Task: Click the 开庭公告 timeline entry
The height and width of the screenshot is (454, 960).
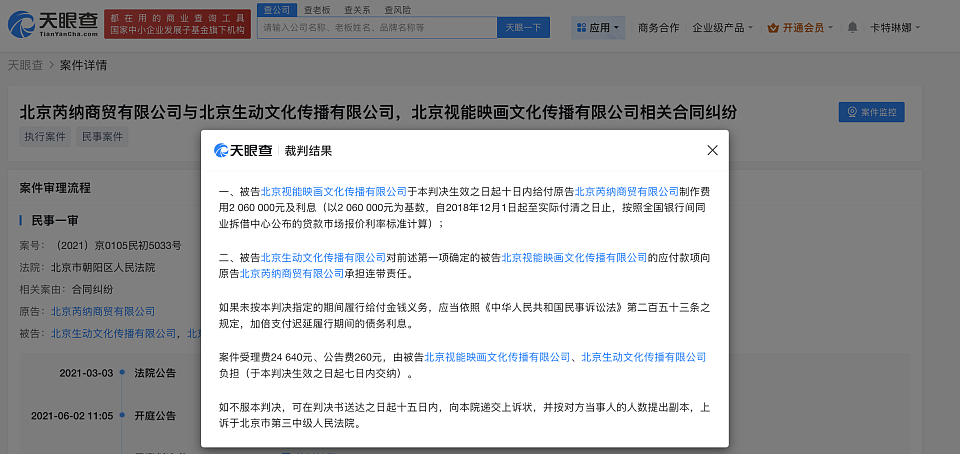Action: coord(155,415)
